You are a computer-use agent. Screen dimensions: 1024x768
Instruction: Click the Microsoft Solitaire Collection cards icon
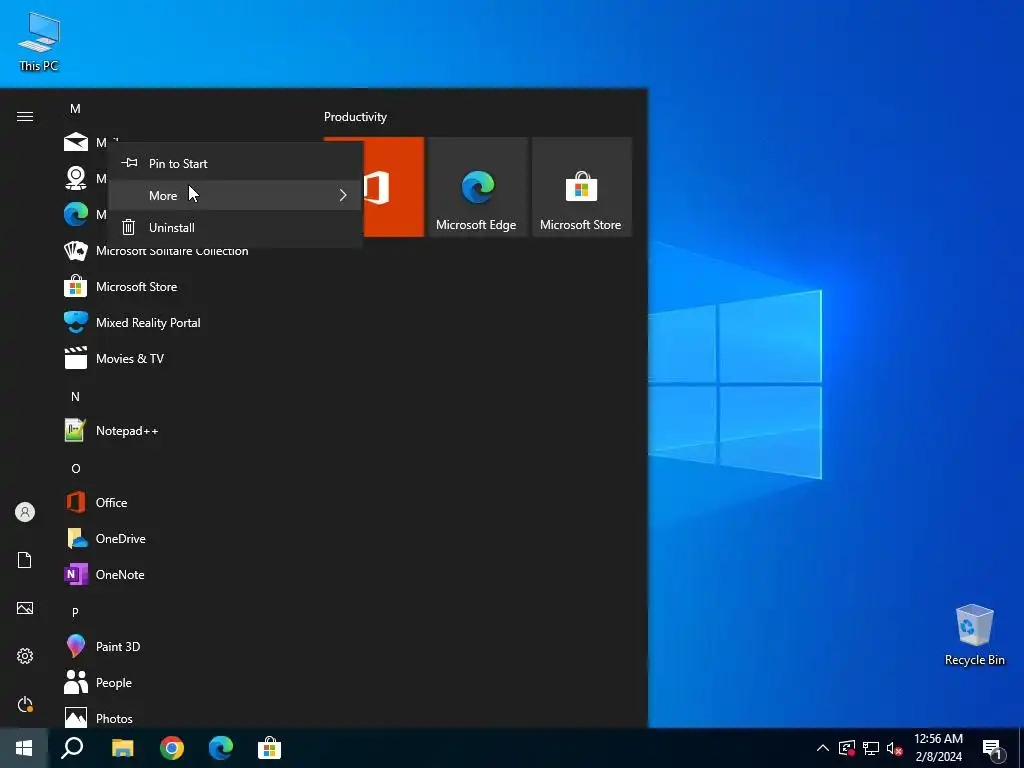tap(76, 251)
